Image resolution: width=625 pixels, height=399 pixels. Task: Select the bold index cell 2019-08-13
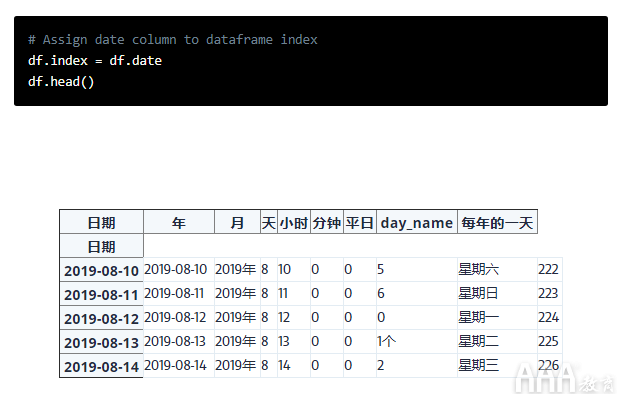pyautogui.click(x=101, y=342)
